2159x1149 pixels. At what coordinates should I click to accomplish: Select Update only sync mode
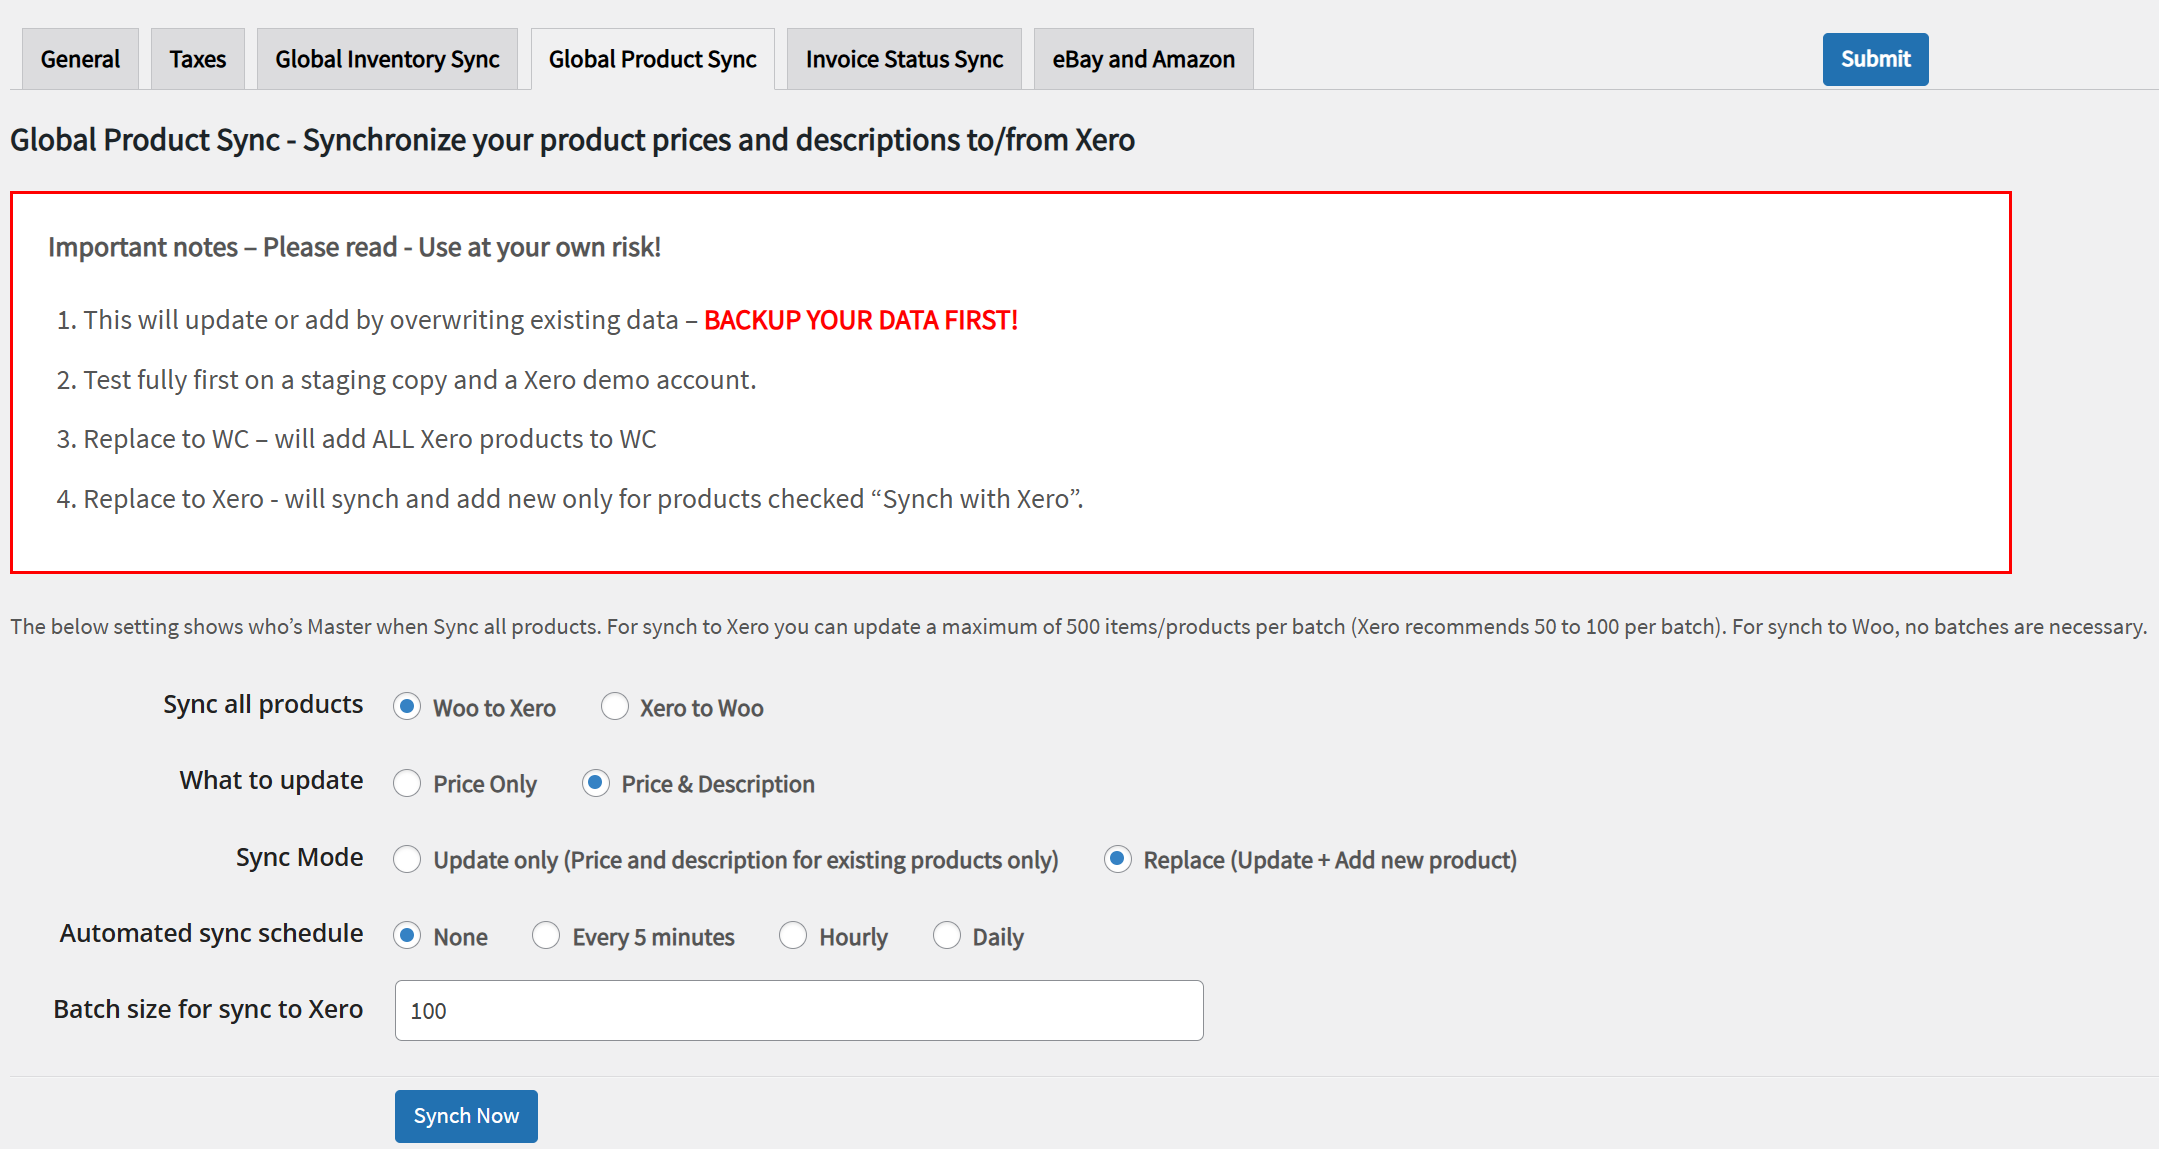(x=407, y=859)
